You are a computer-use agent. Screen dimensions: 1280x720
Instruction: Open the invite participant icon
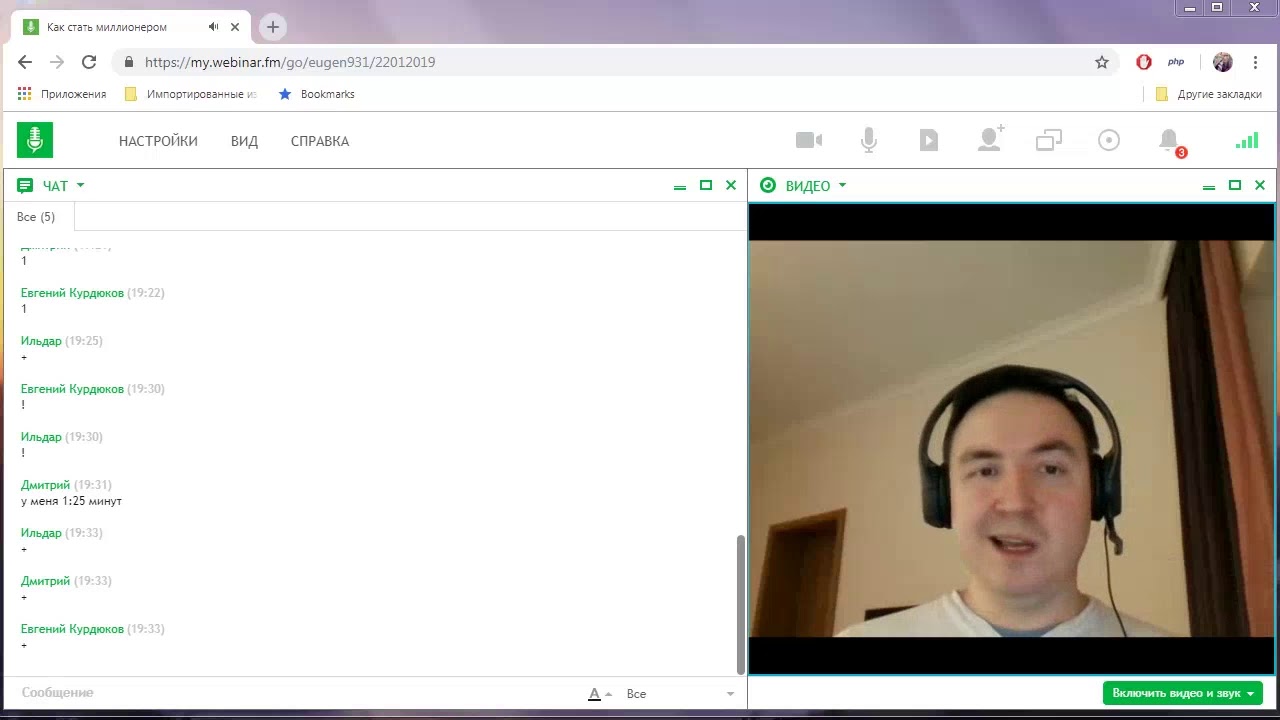pos(990,139)
